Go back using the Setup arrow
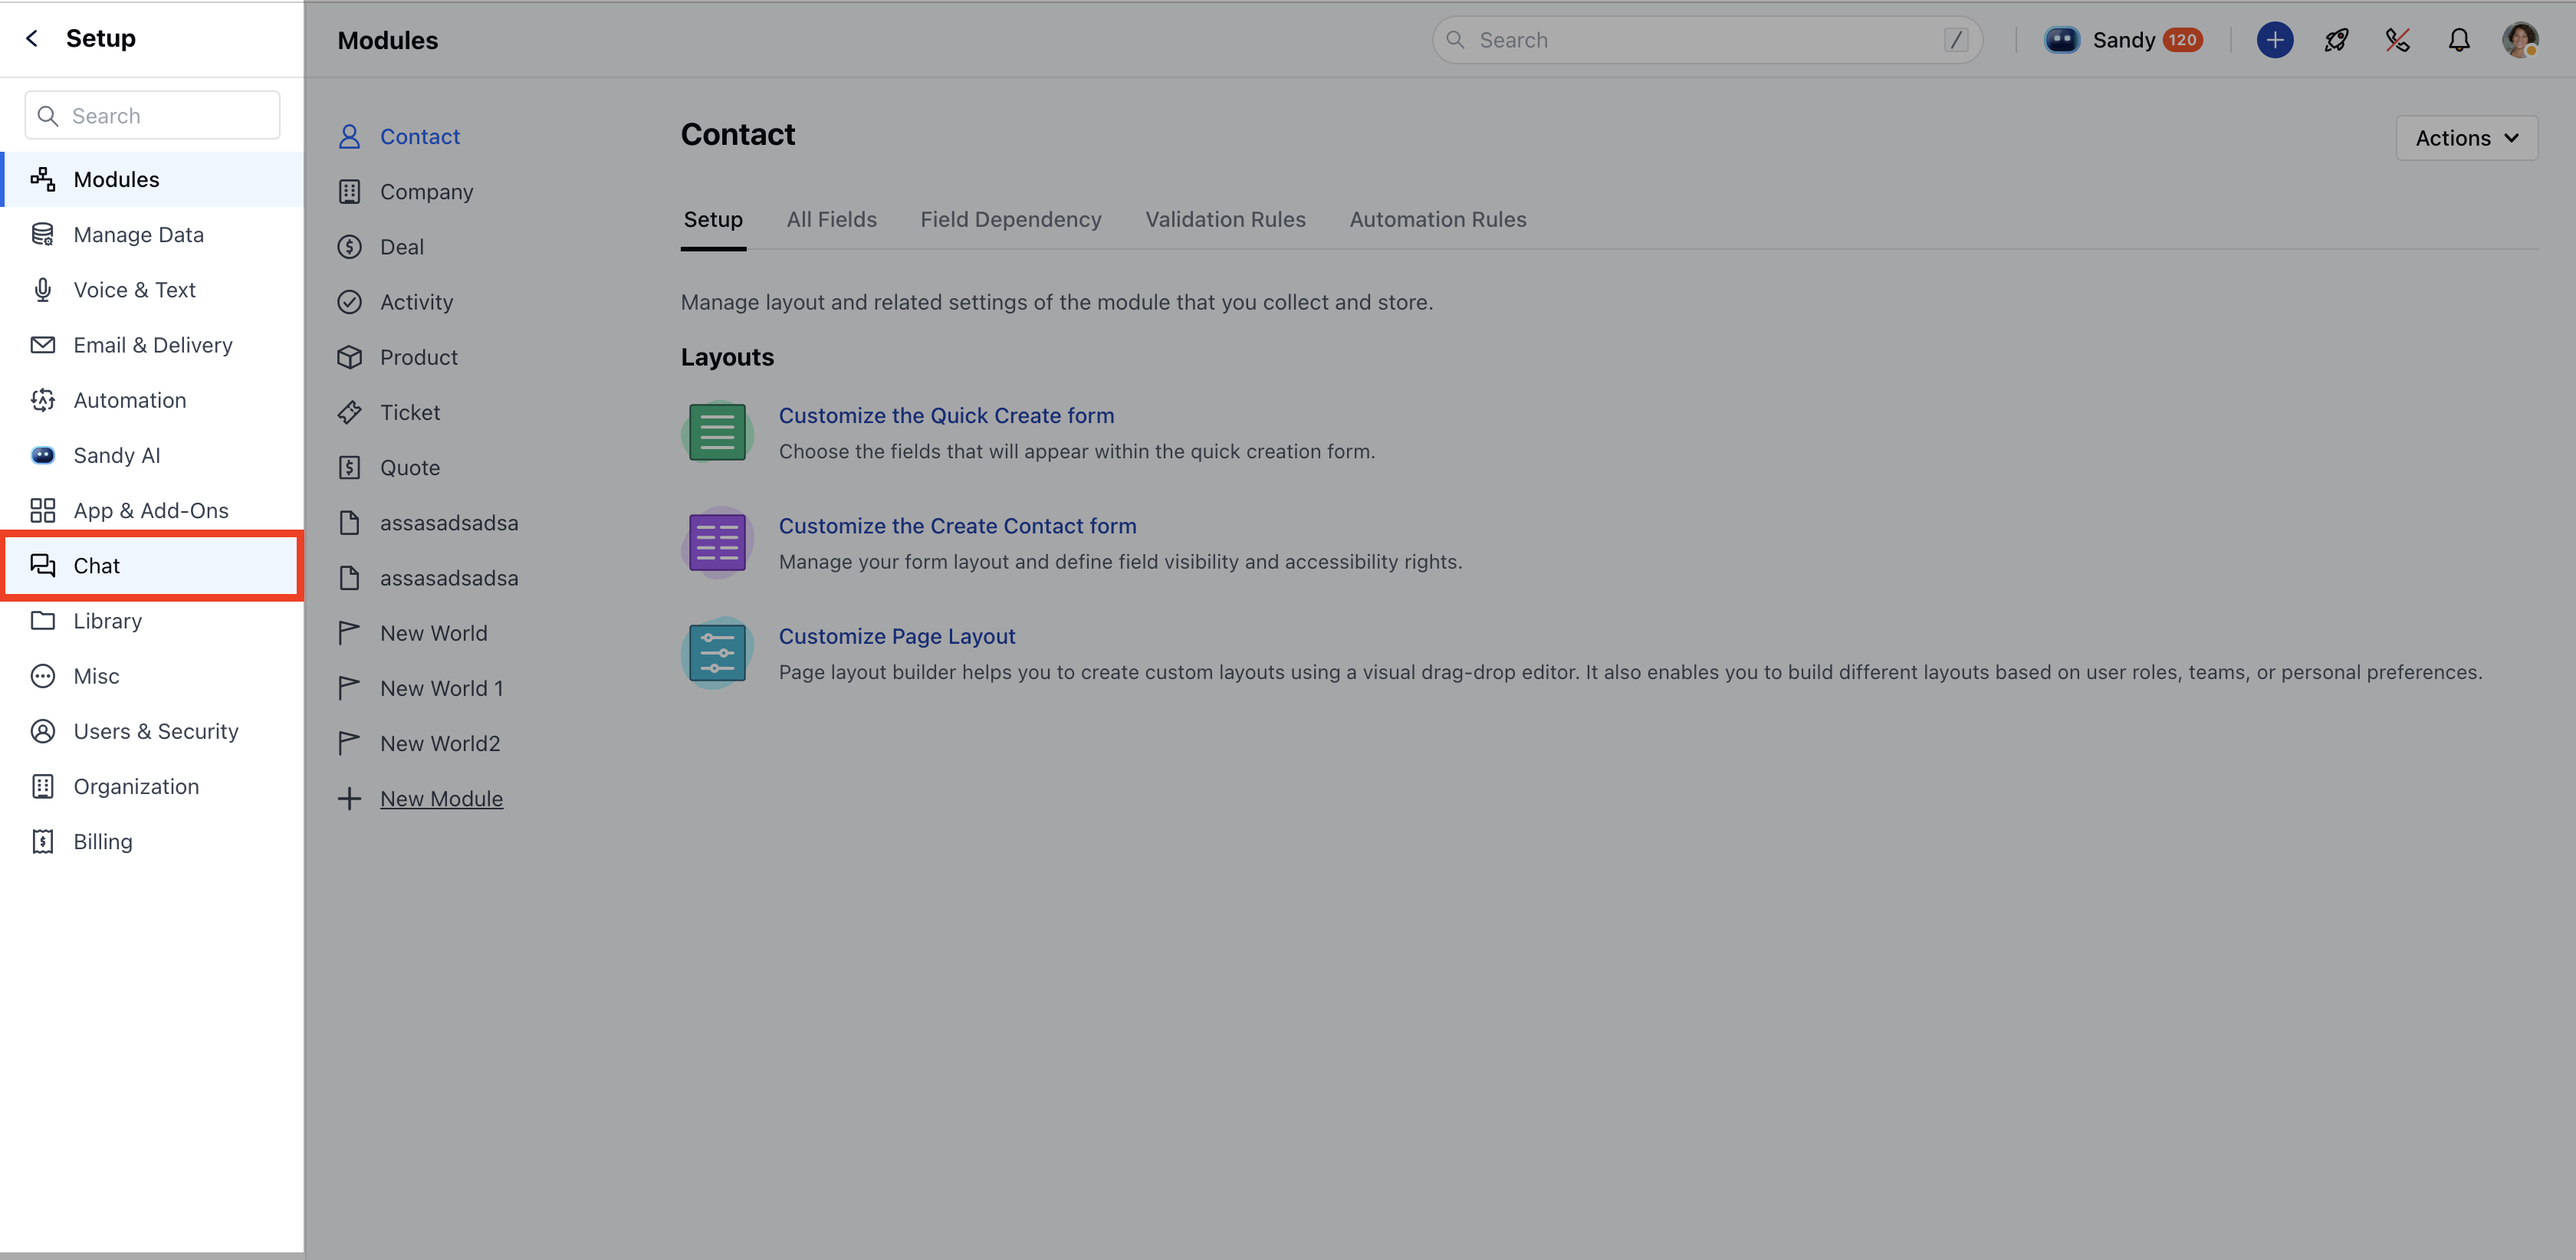The image size is (2576, 1260). pos(32,38)
